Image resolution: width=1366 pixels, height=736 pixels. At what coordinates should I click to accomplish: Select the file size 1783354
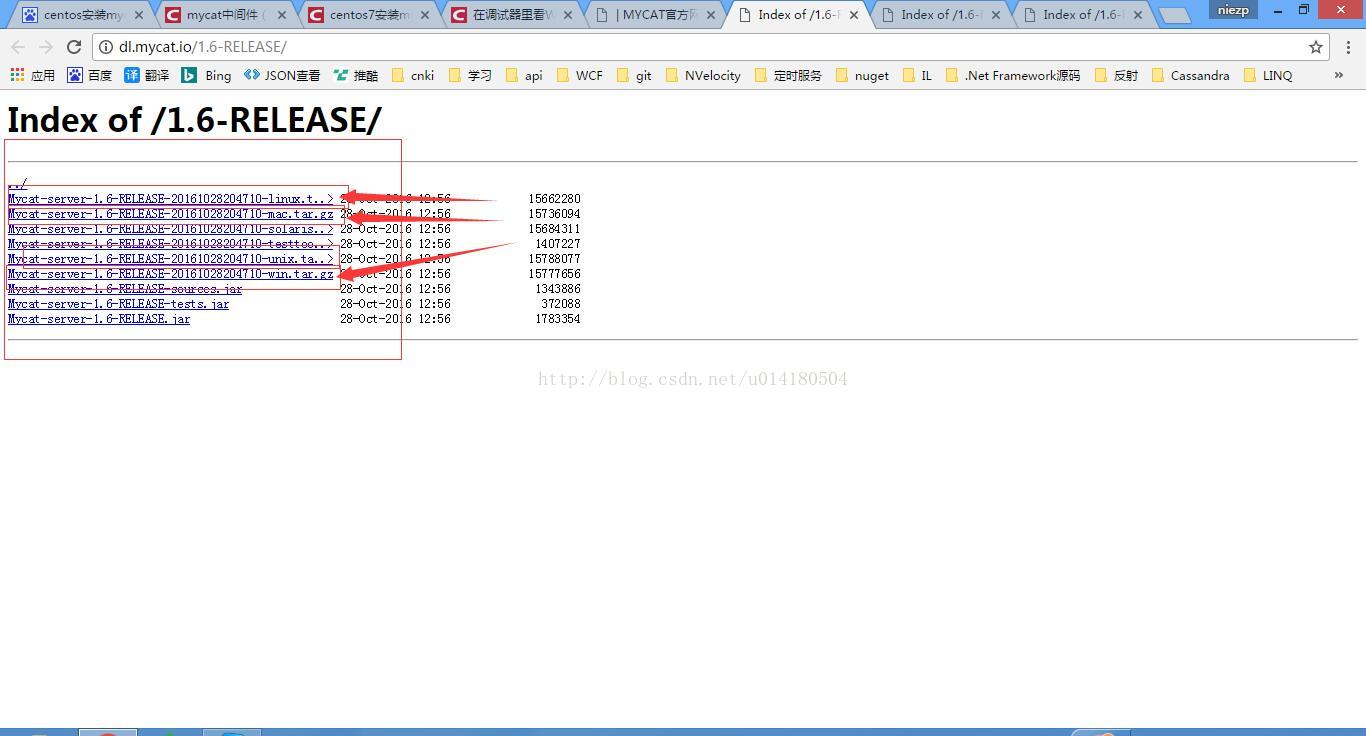pyautogui.click(x=557, y=318)
